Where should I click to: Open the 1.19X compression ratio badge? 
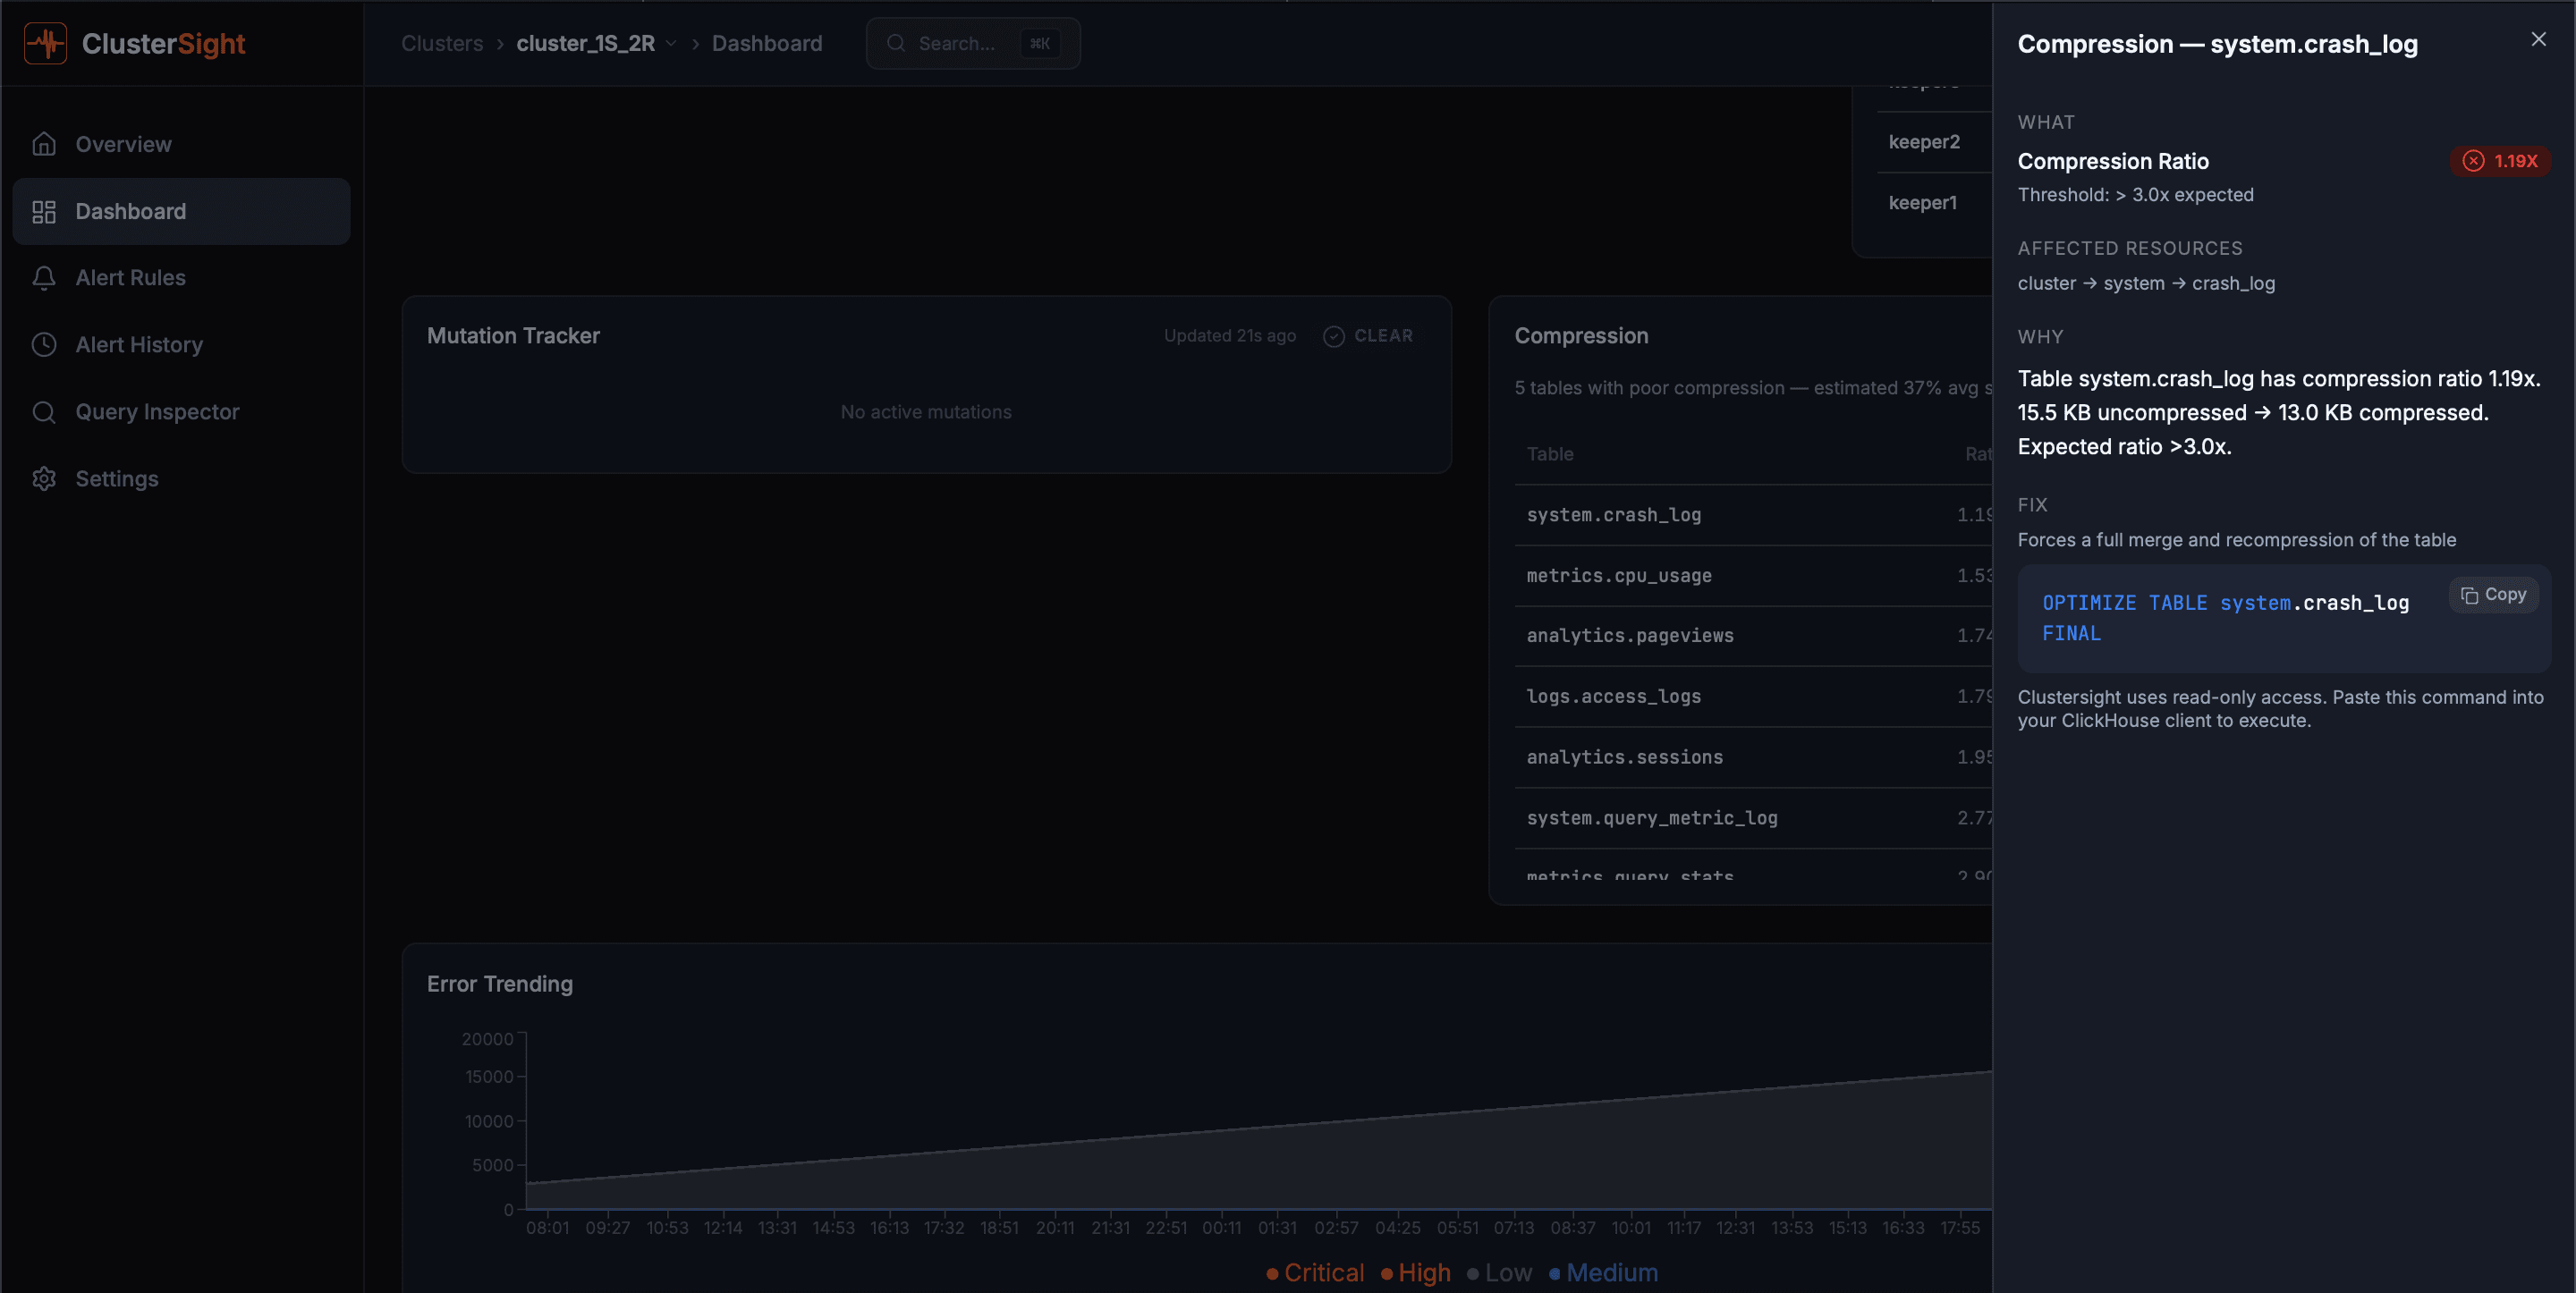(x=2501, y=161)
